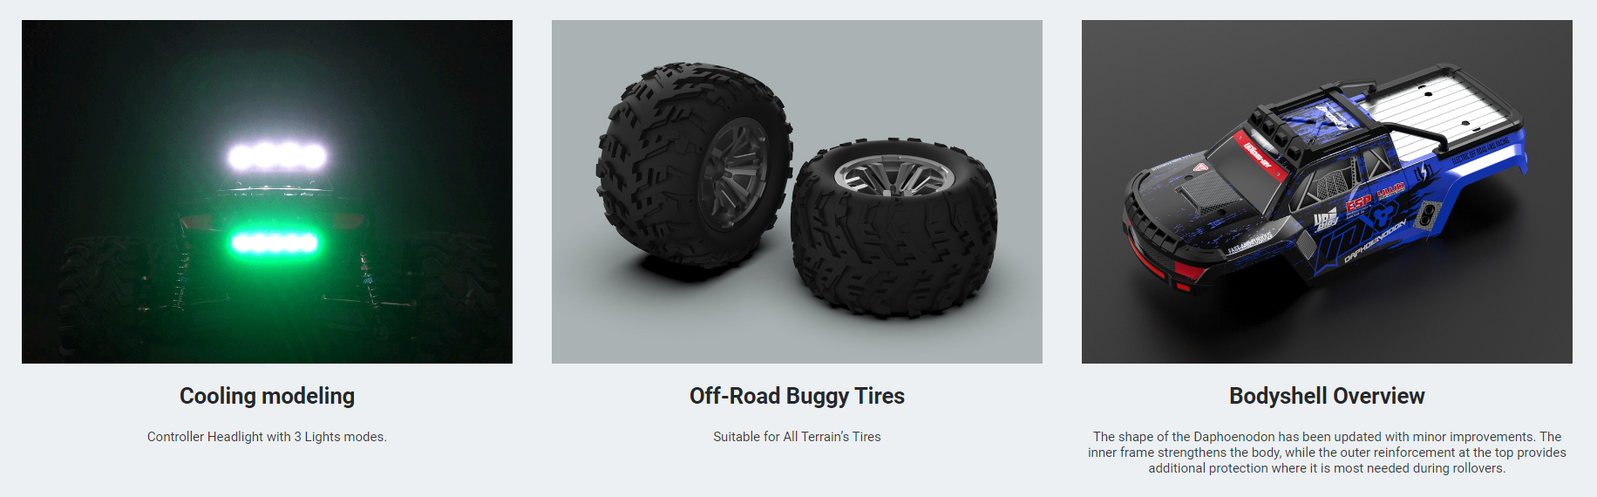The image size is (1597, 497).
Task: Click the Daphoenodon shape description paragraph
Action: 1327,452
